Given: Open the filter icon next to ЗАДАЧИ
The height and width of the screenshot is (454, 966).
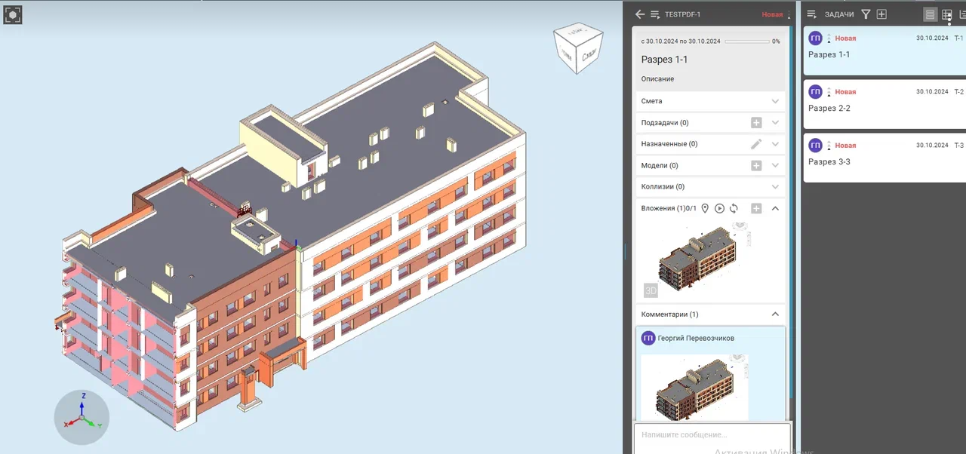Looking at the screenshot, I should (x=866, y=14).
